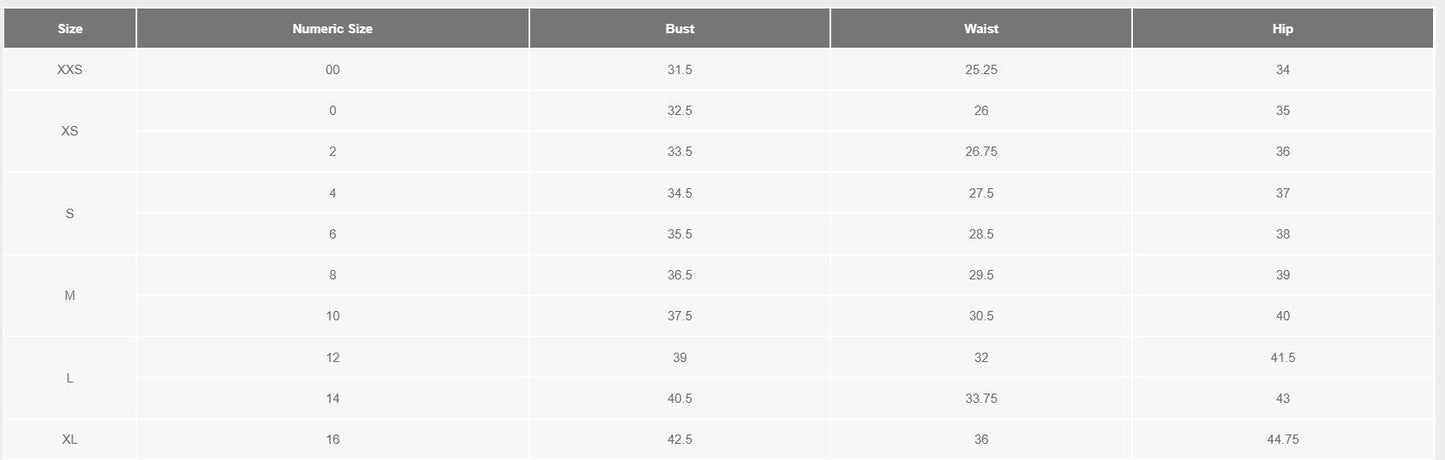The image size is (1445, 460).
Task: Click hip measurement 41.5
Action: tap(1283, 357)
